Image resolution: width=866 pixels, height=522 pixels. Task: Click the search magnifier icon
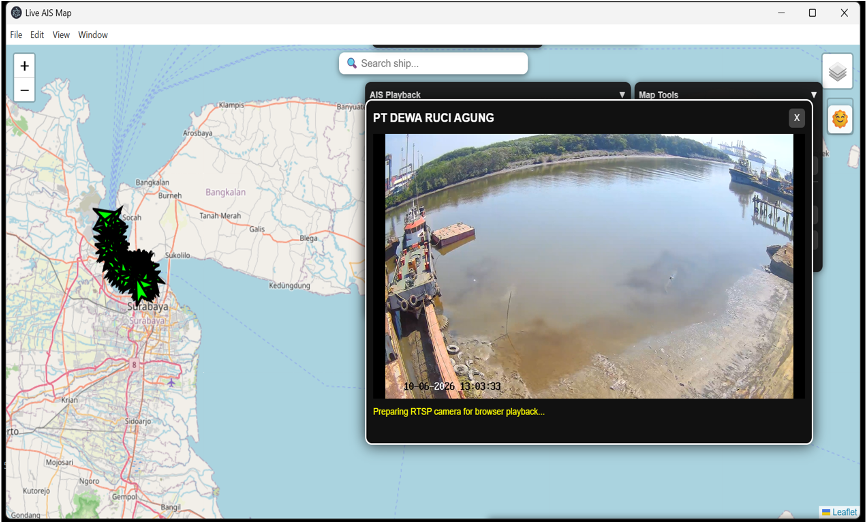pos(351,63)
